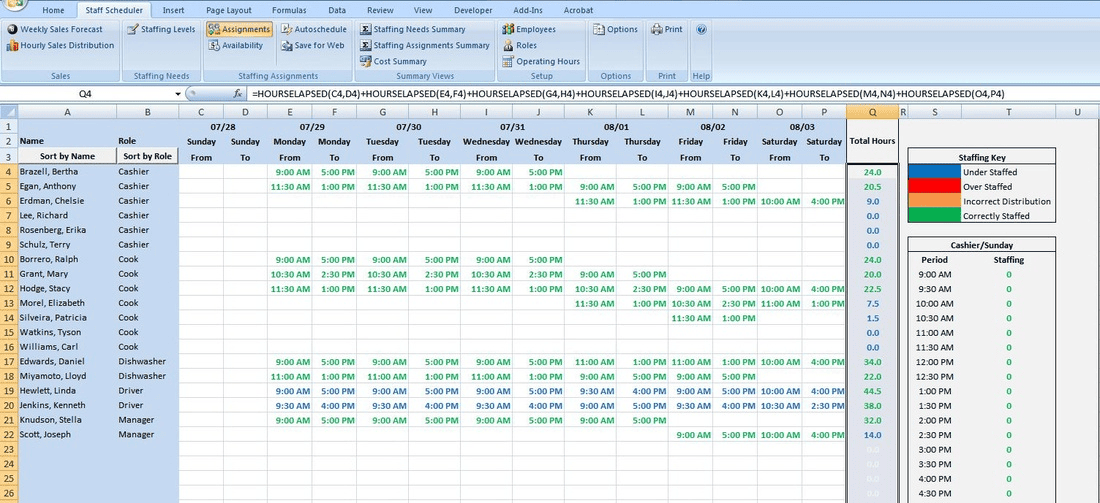Open the Data tab
Viewport: 1100px width, 503px height.
[x=337, y=11]
